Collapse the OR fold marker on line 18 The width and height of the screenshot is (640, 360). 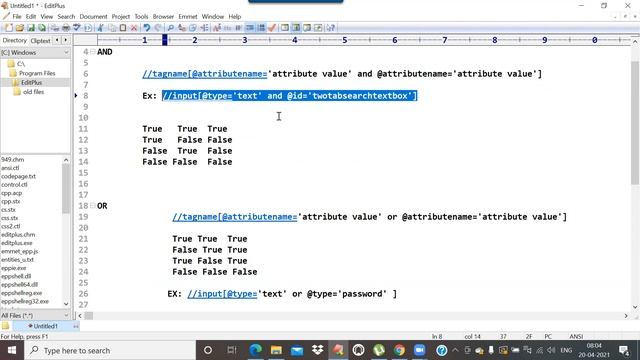tap(93, 206)
